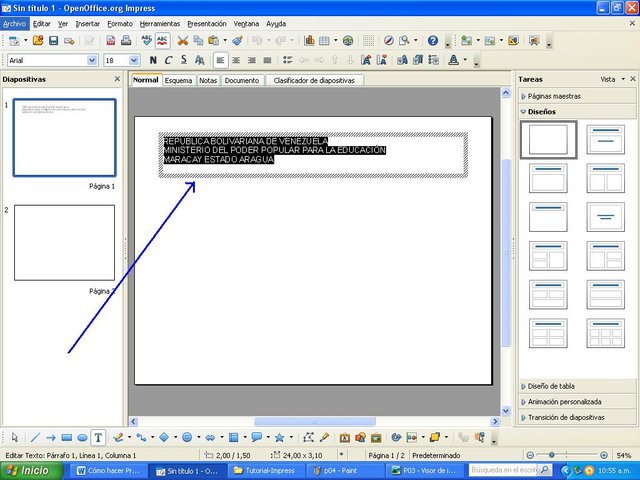Close the Diapositivas panel
Screen dimensions: 640x480
pyautogui.click(x=118, y=79)
